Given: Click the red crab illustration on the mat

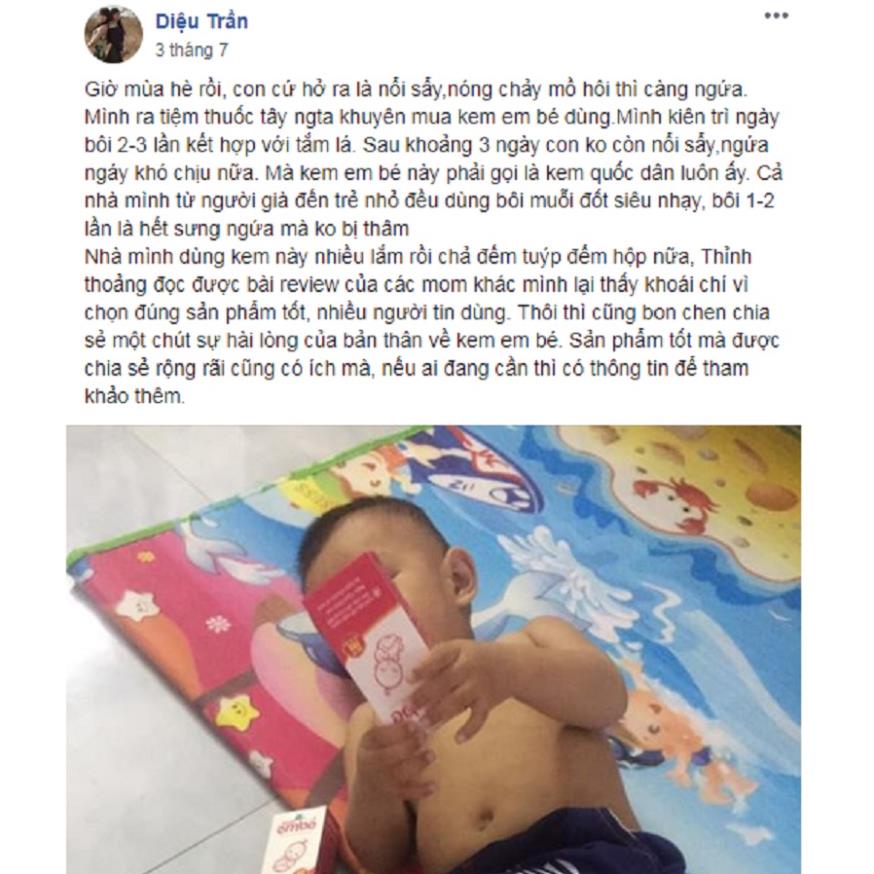Looking at the screenshot, I should (676, 501).
